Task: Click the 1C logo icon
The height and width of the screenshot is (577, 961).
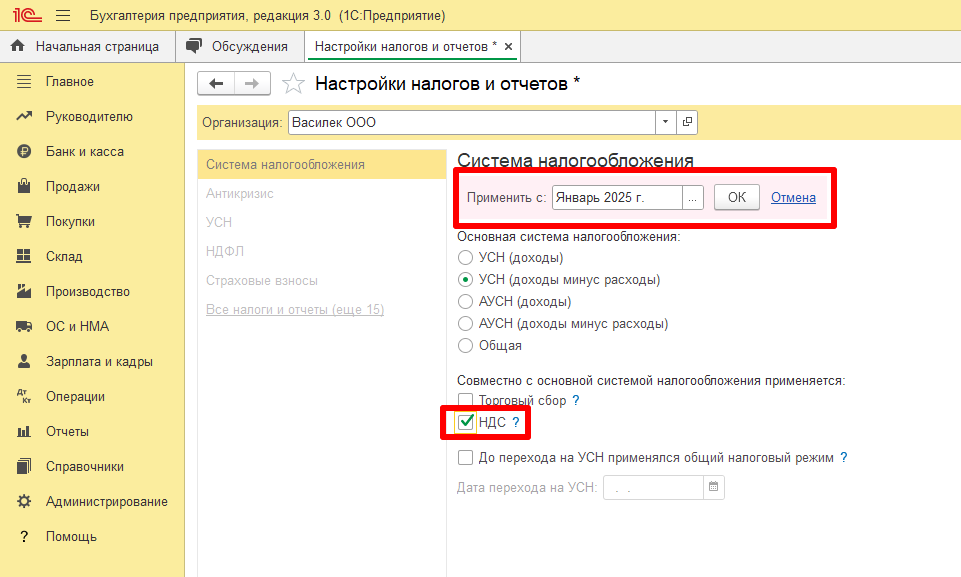Action: 27,15
